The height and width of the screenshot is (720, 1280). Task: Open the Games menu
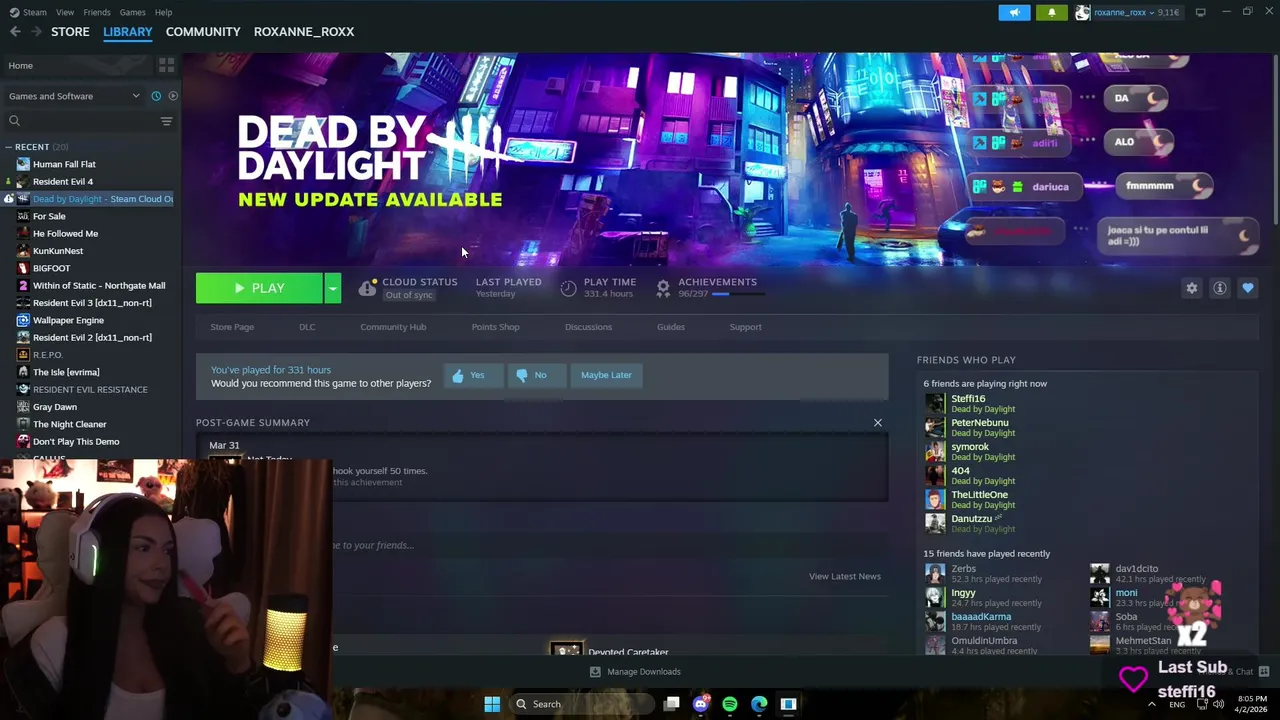click(x=132, y=12)
